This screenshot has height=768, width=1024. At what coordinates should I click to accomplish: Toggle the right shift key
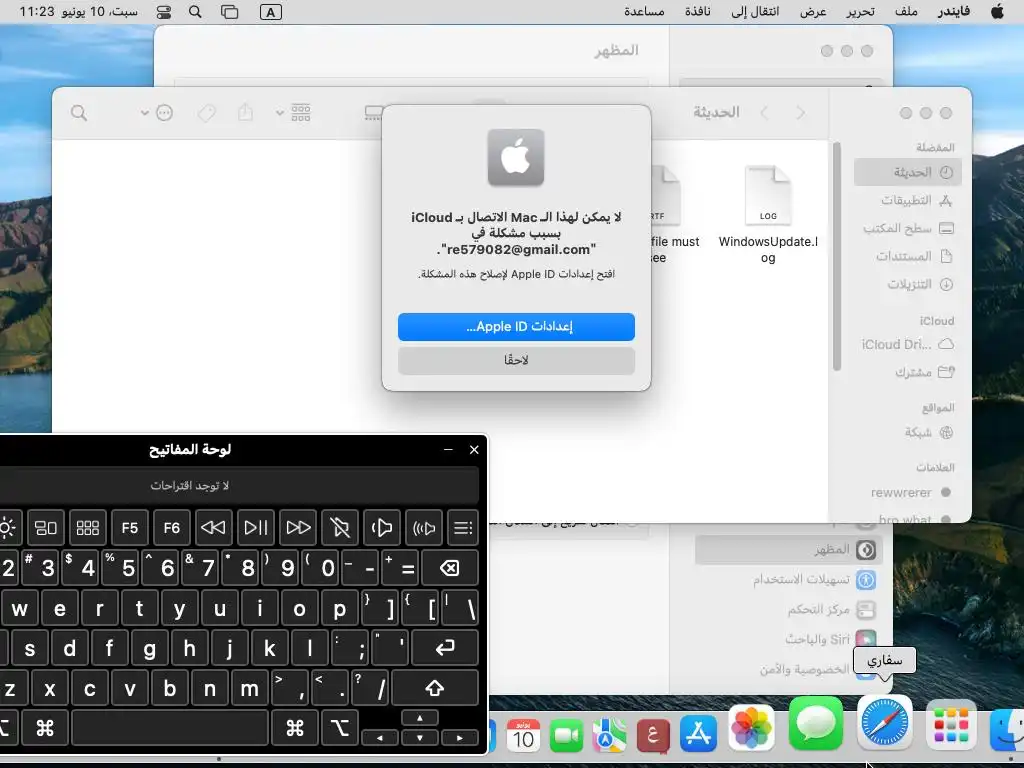434,688
